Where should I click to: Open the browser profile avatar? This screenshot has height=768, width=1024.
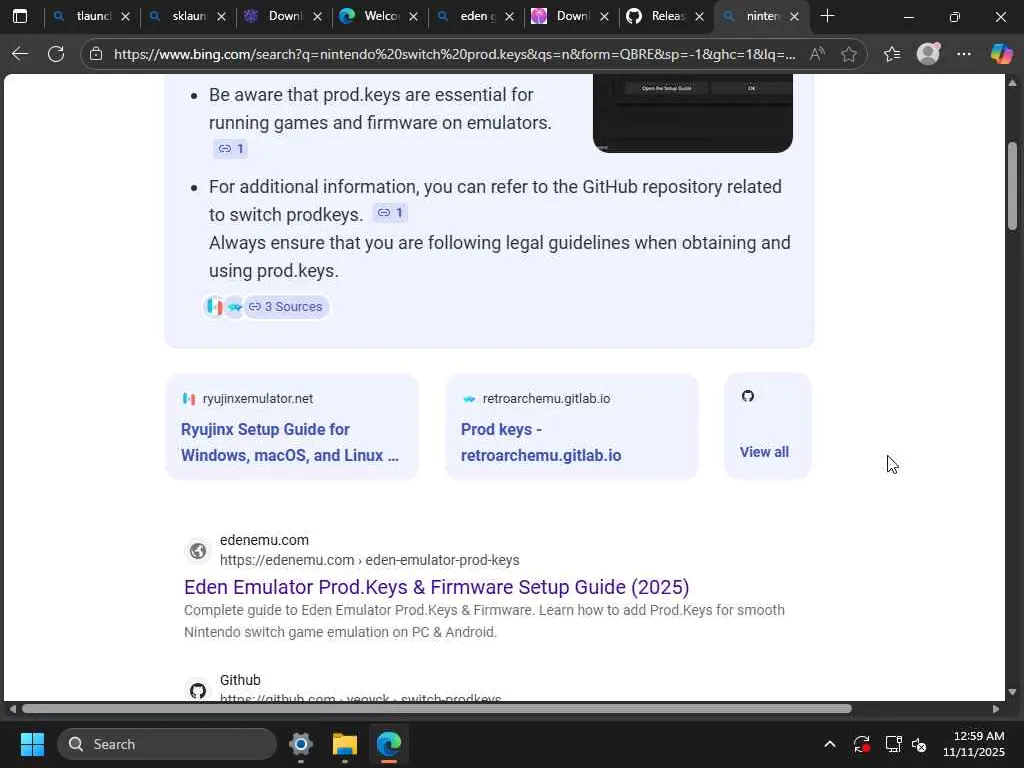928,54
